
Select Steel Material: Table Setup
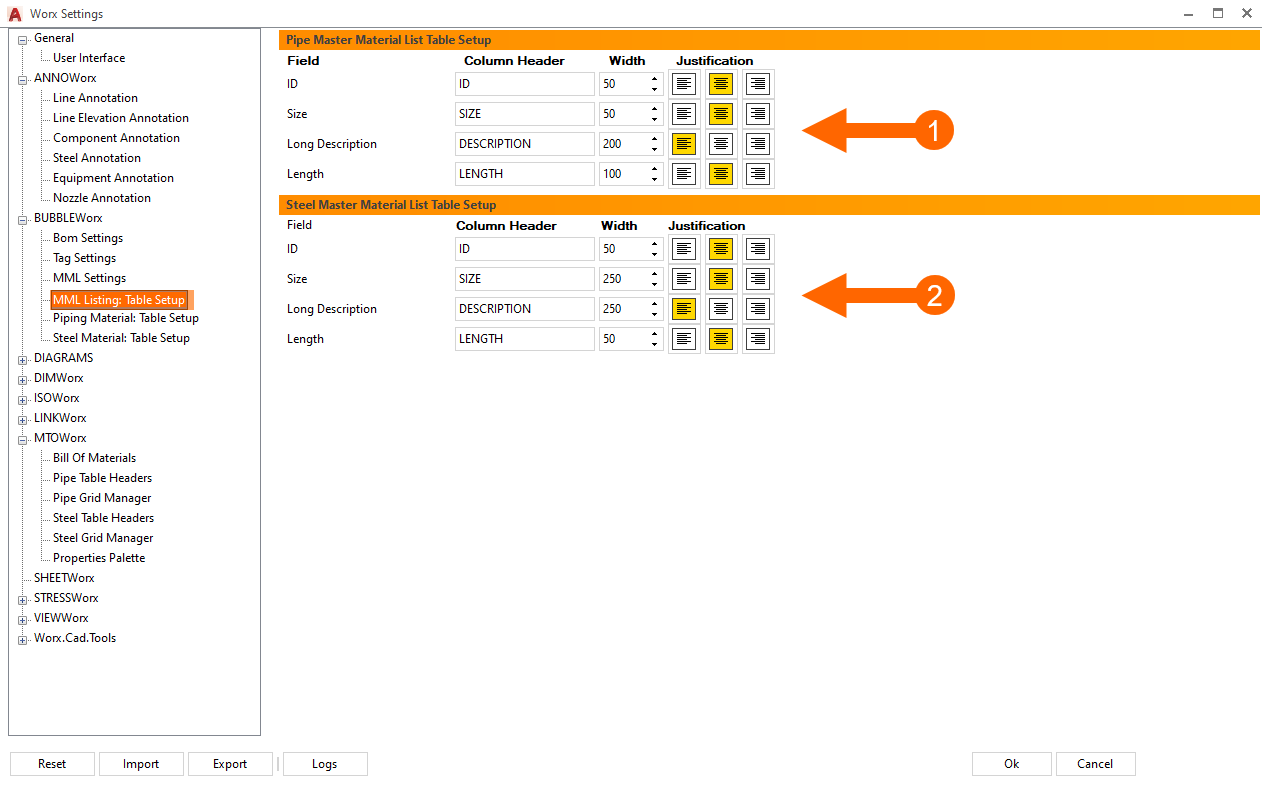click(121, 338)
